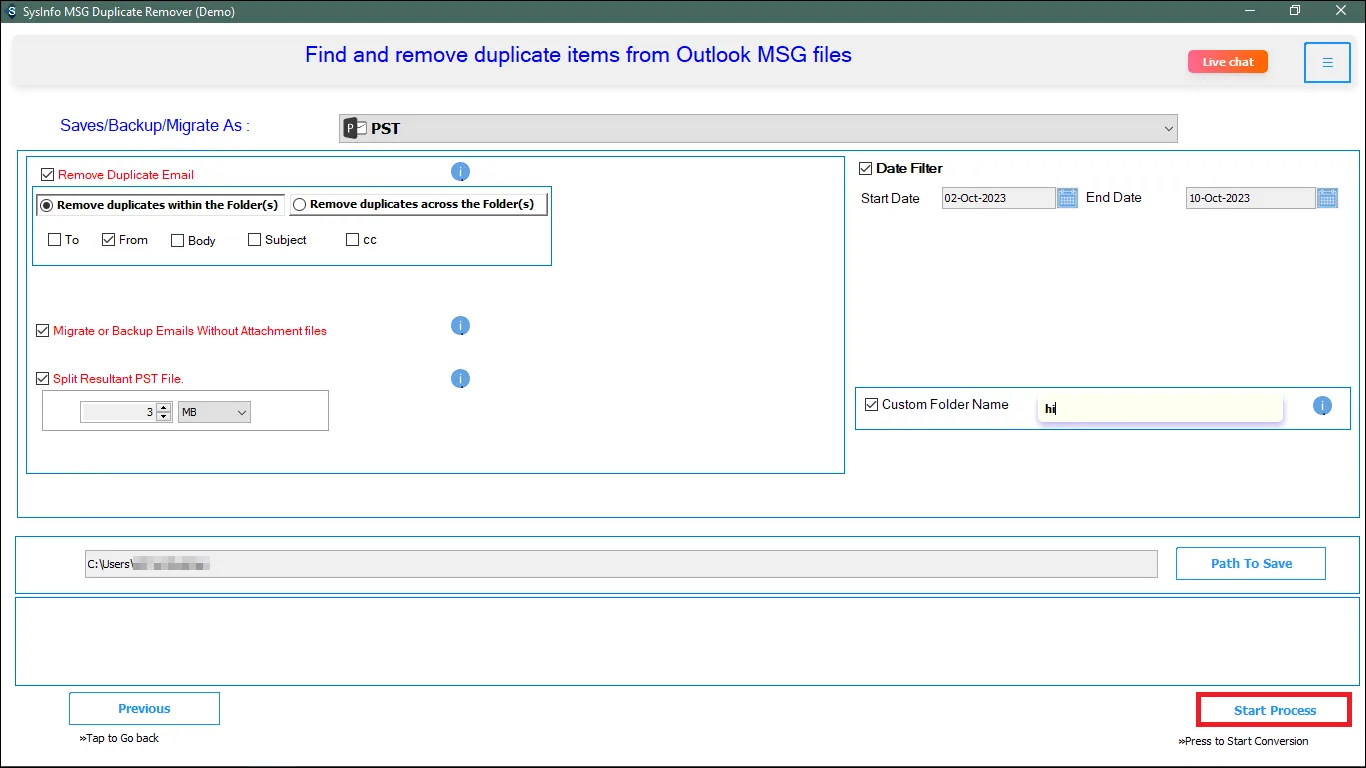
Task: Open Live chat support
Action: pyautogui.click(x=1227, y=62)
